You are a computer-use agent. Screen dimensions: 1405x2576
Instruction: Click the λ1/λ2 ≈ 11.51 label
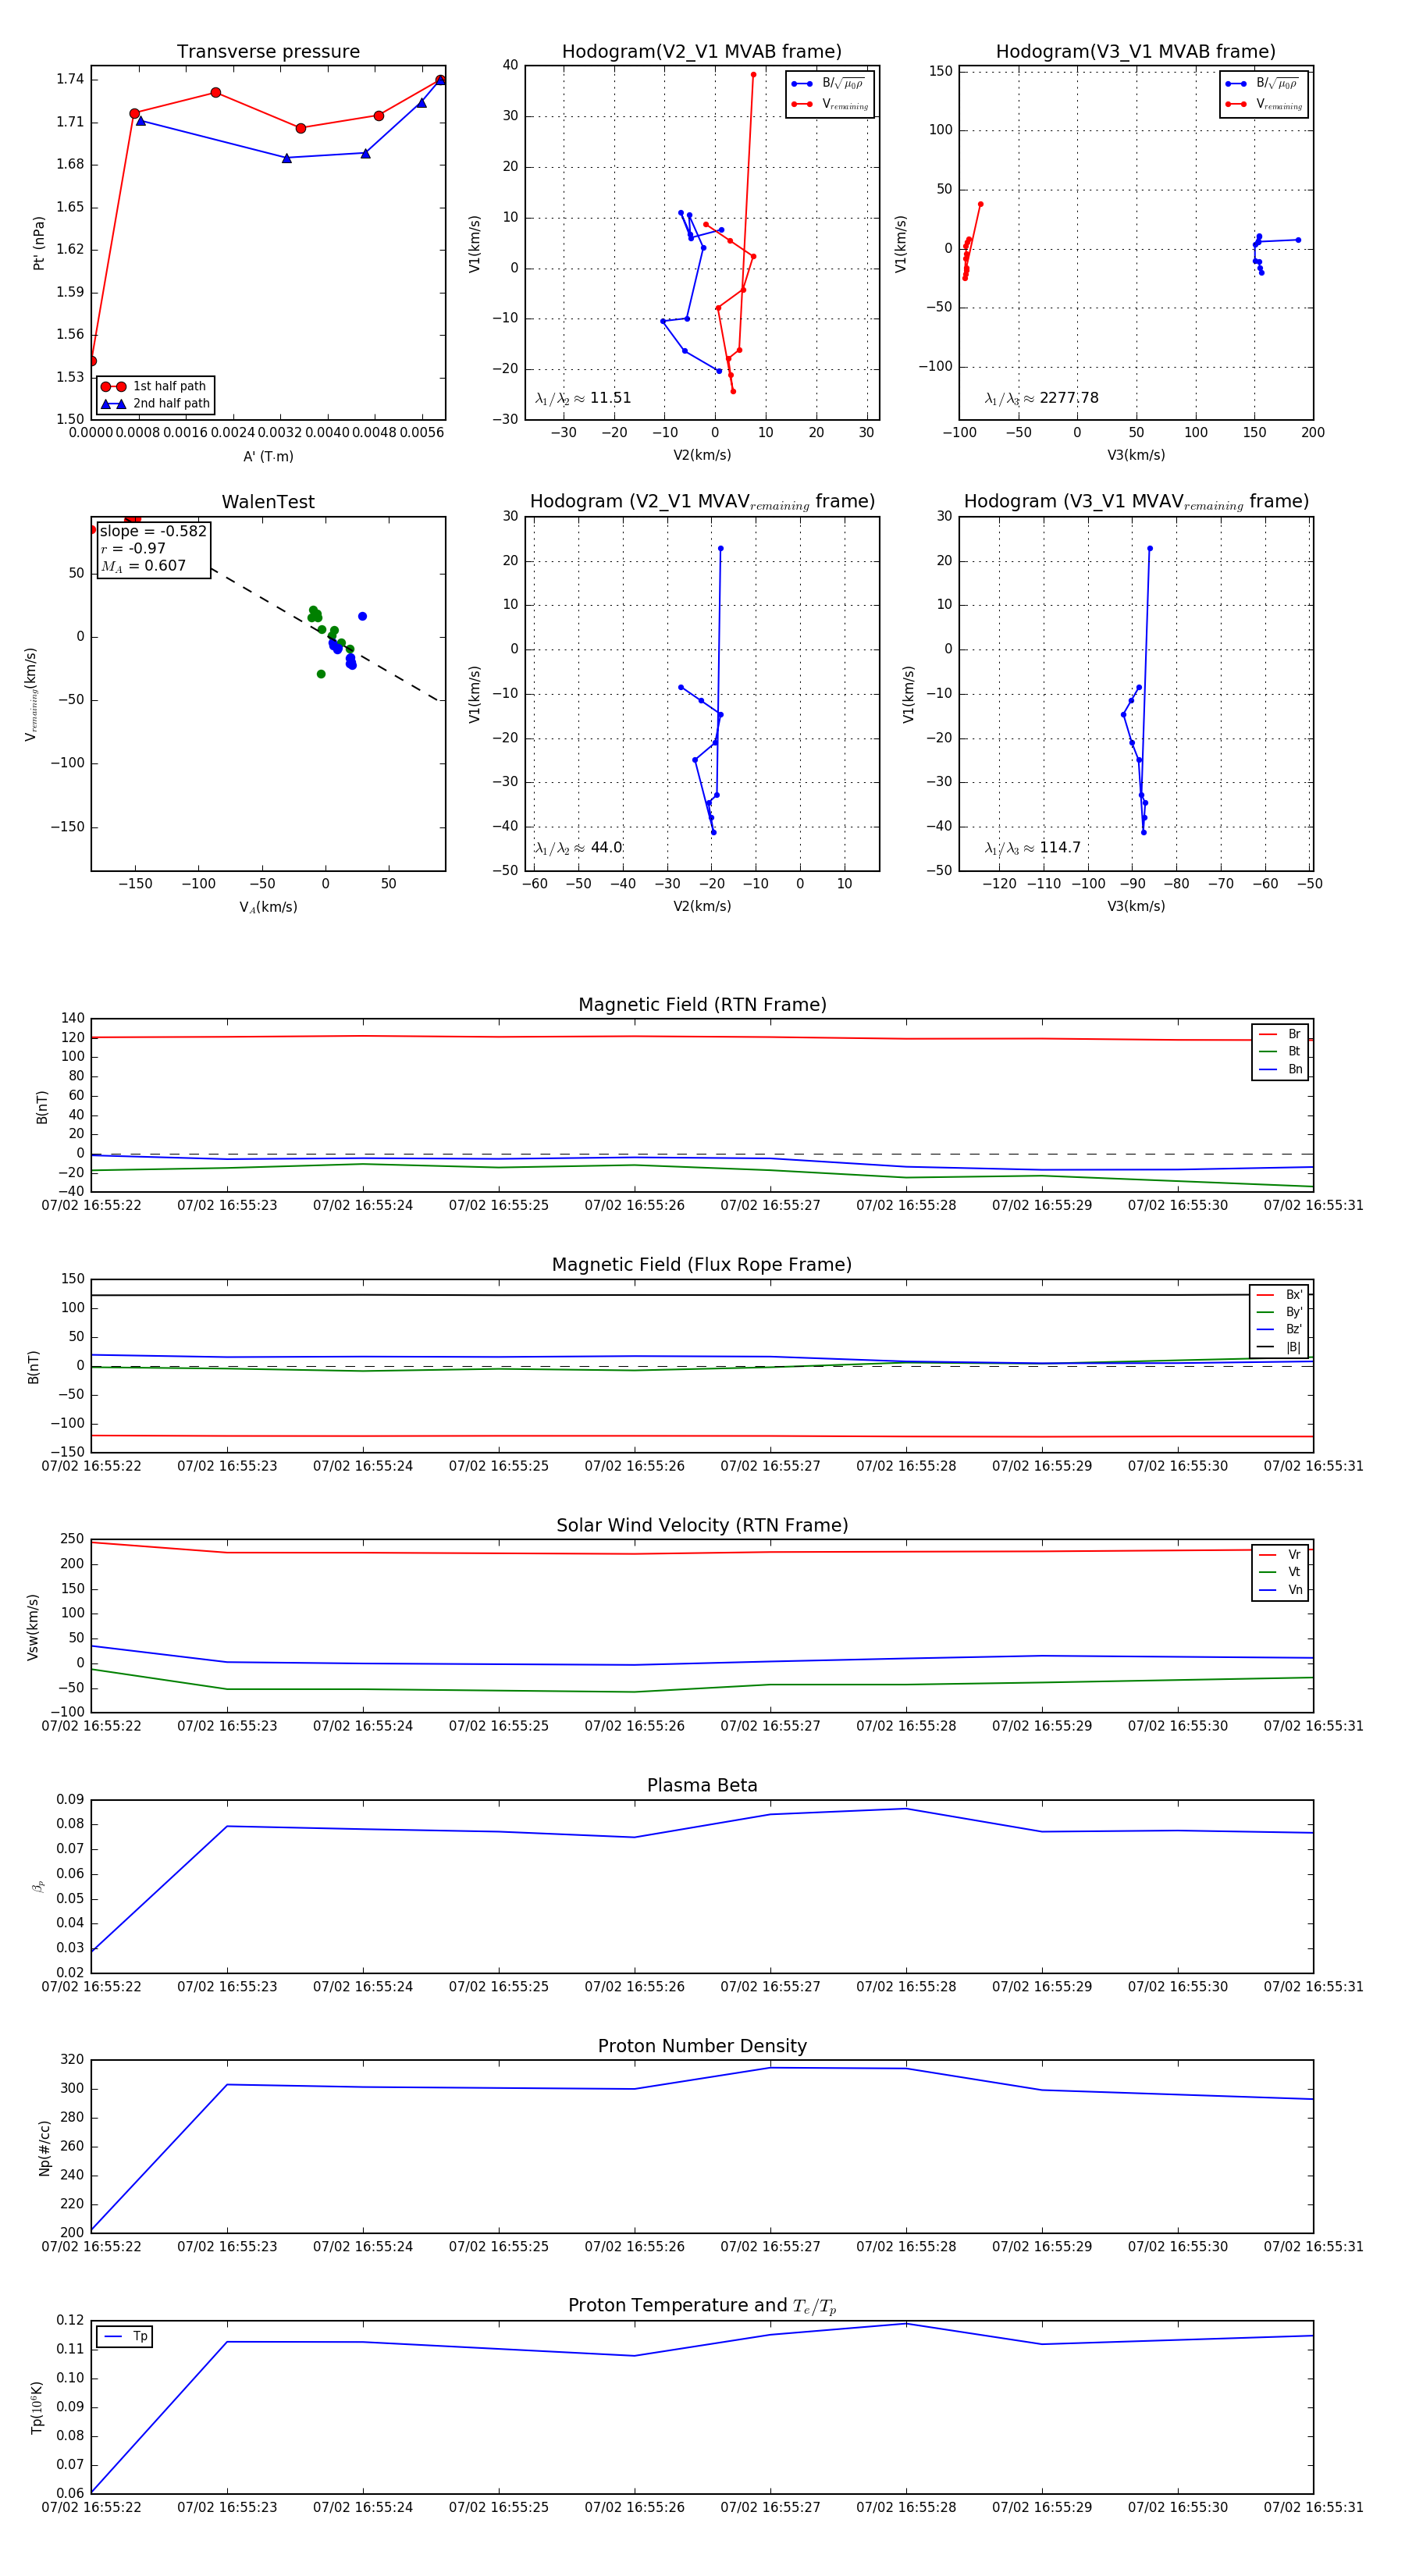[x=583, y=398]
